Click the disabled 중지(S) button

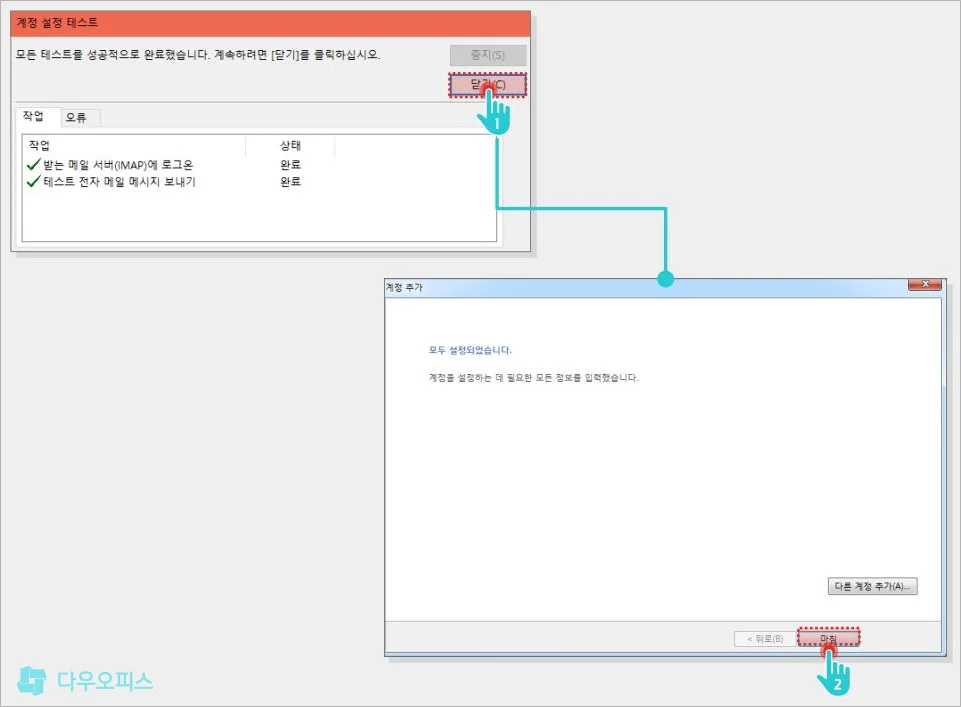pos(487,55)
